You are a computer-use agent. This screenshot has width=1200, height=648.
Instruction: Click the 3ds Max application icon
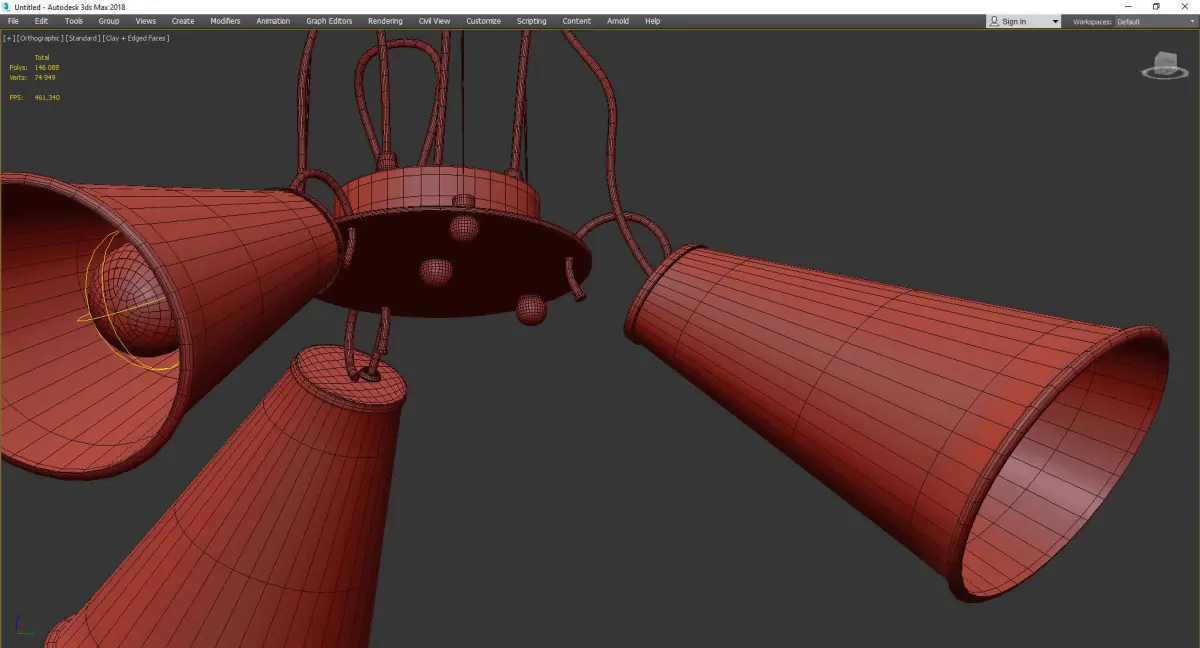7,6
